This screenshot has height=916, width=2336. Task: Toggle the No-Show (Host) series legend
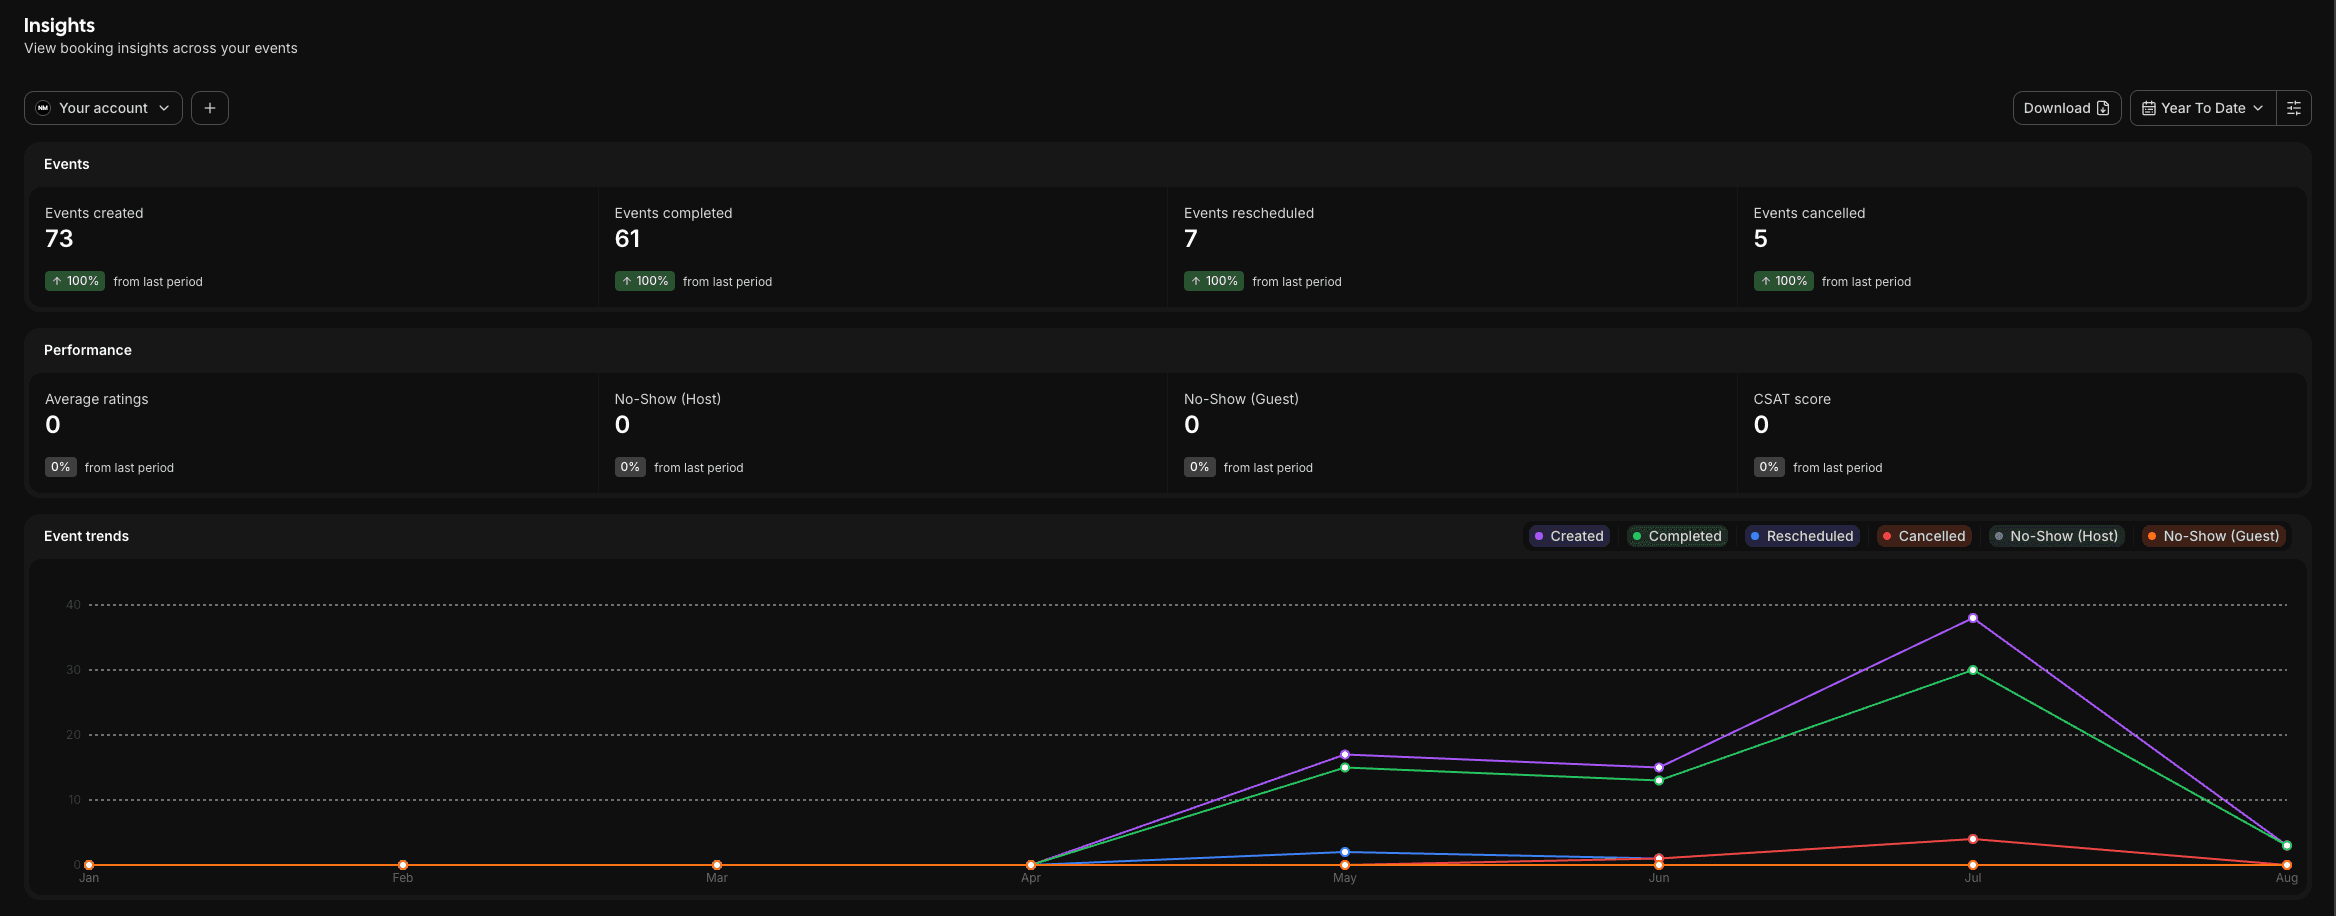[2056, 536]
